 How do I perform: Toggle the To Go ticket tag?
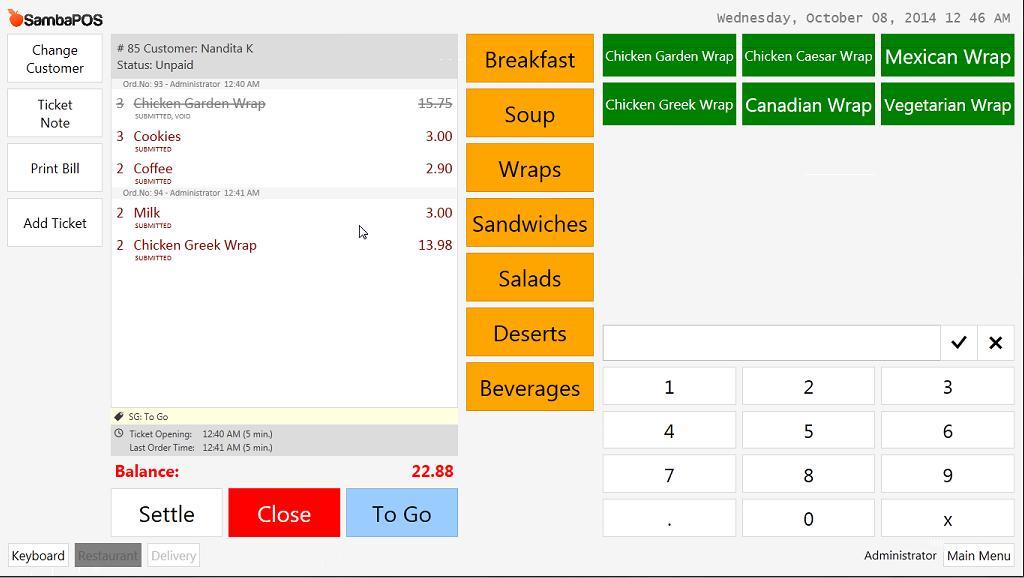401,513
